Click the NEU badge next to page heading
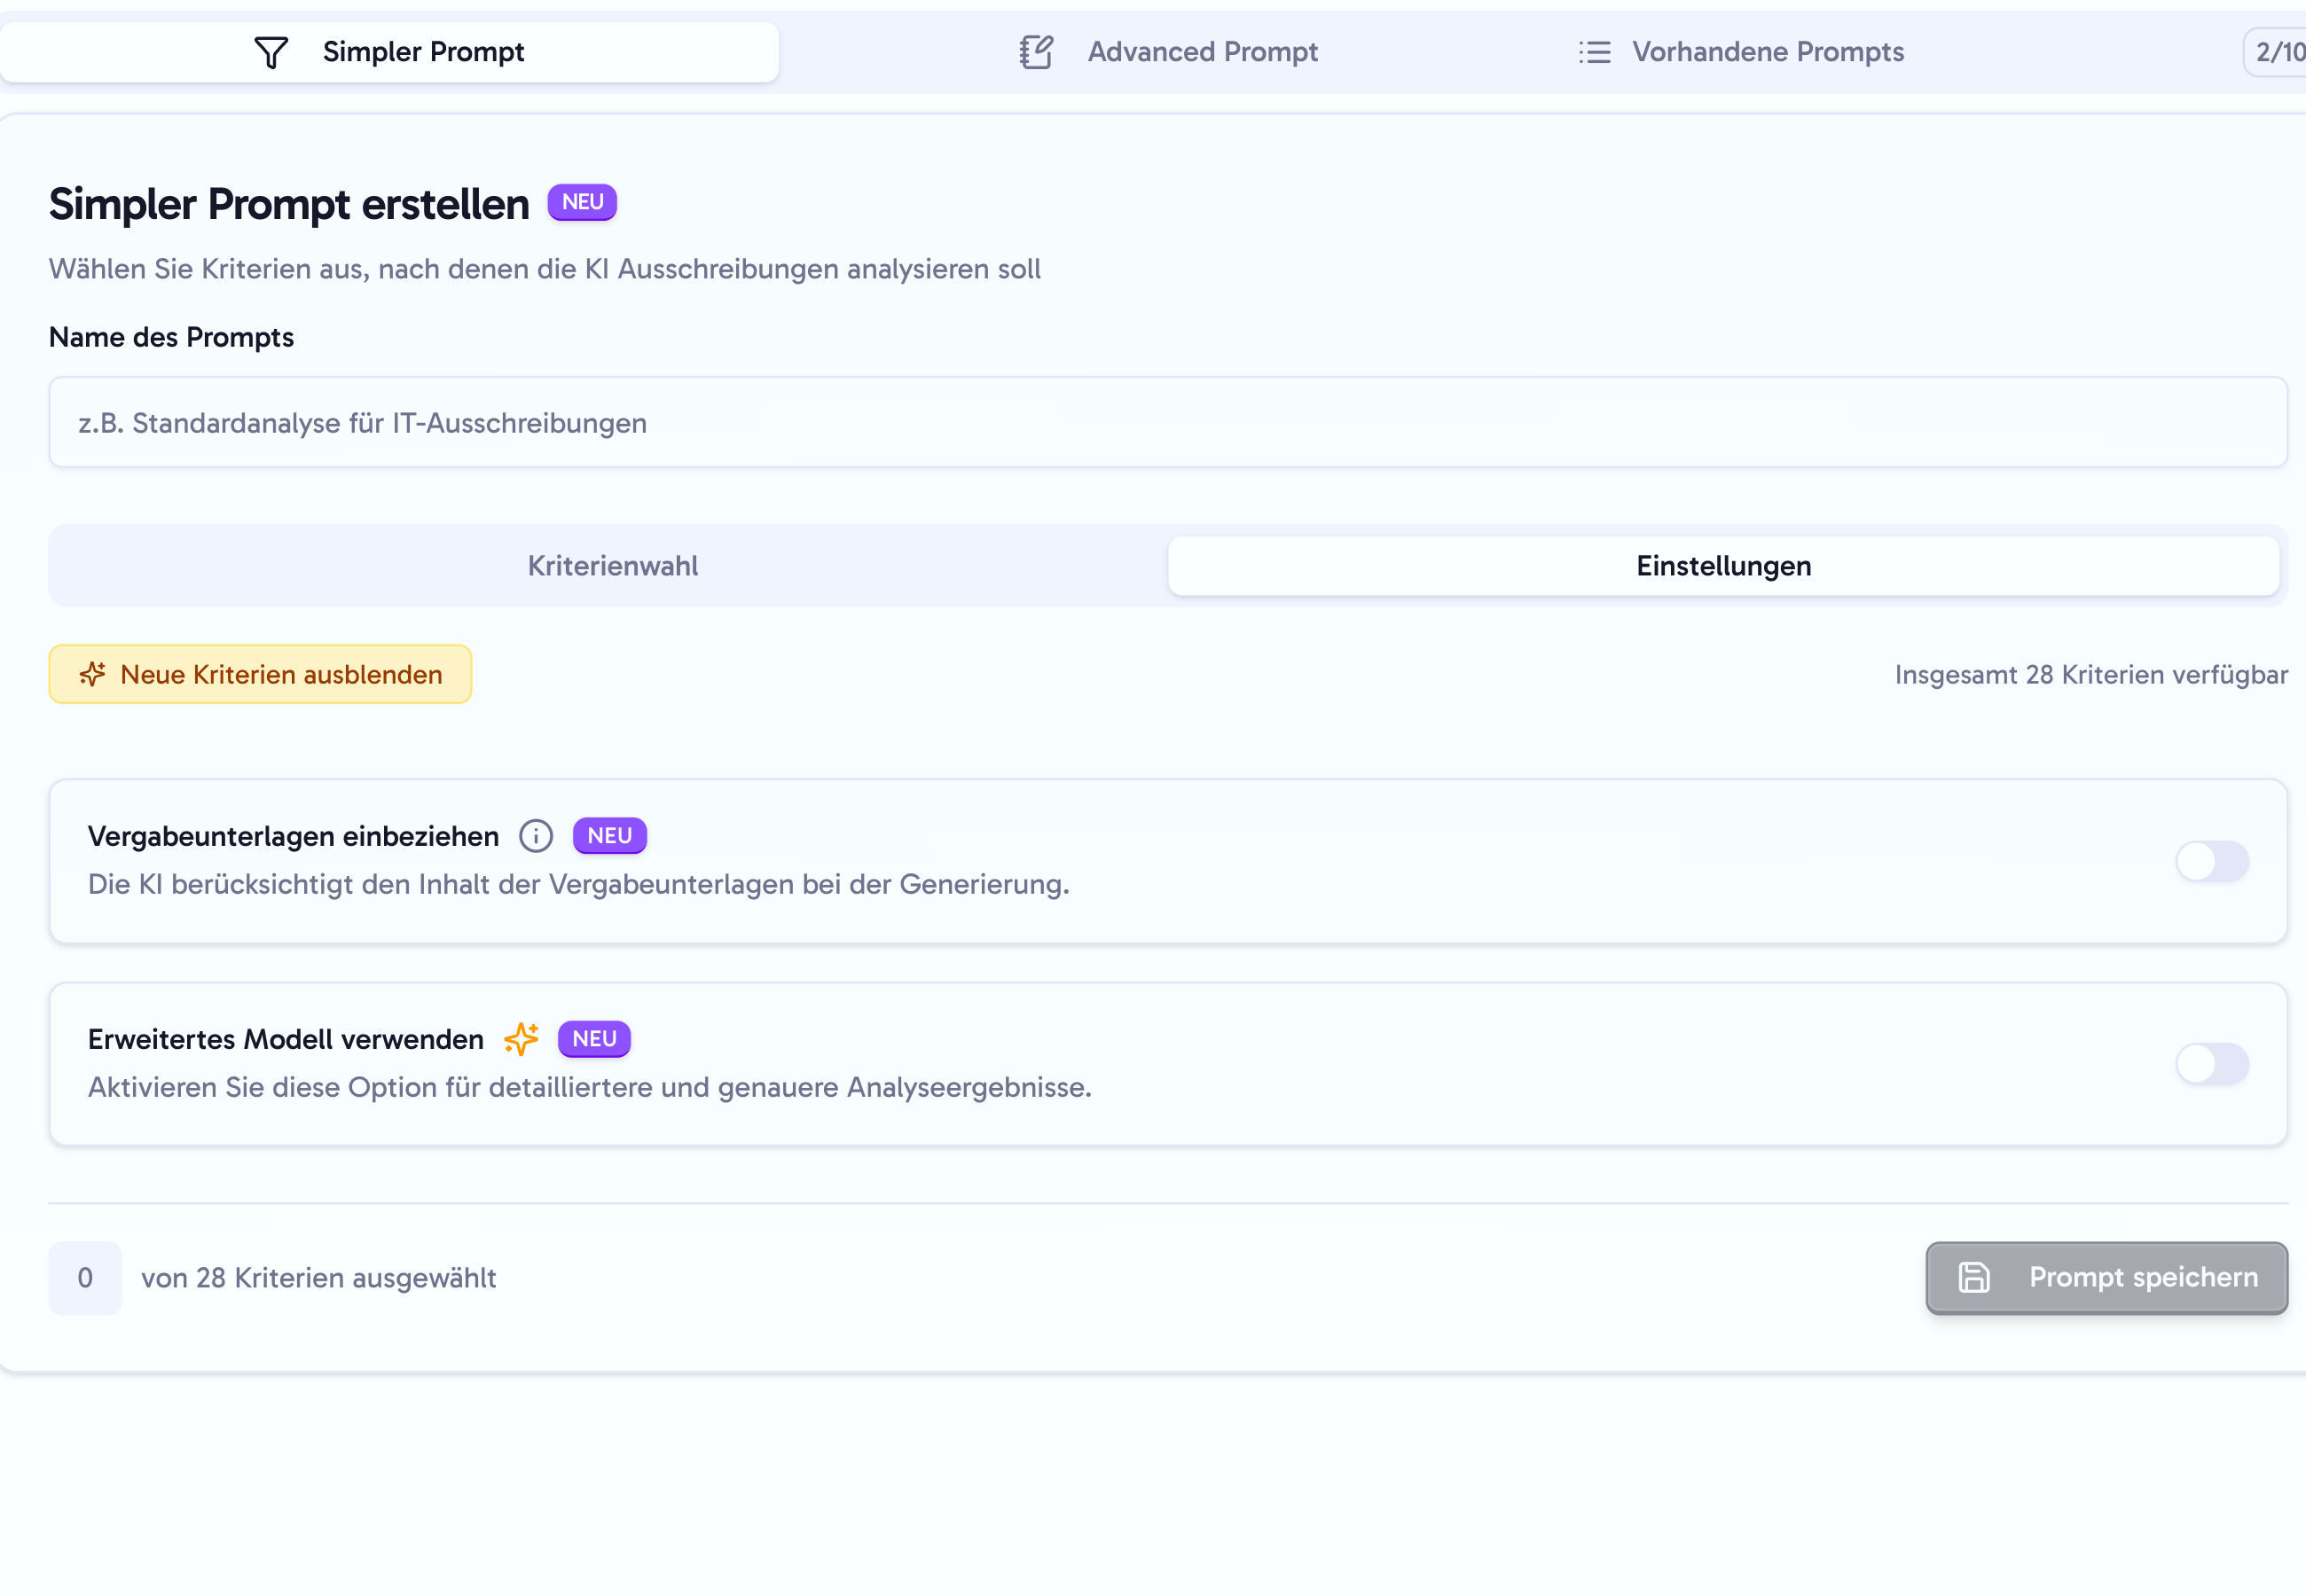 tap(582, 202)
